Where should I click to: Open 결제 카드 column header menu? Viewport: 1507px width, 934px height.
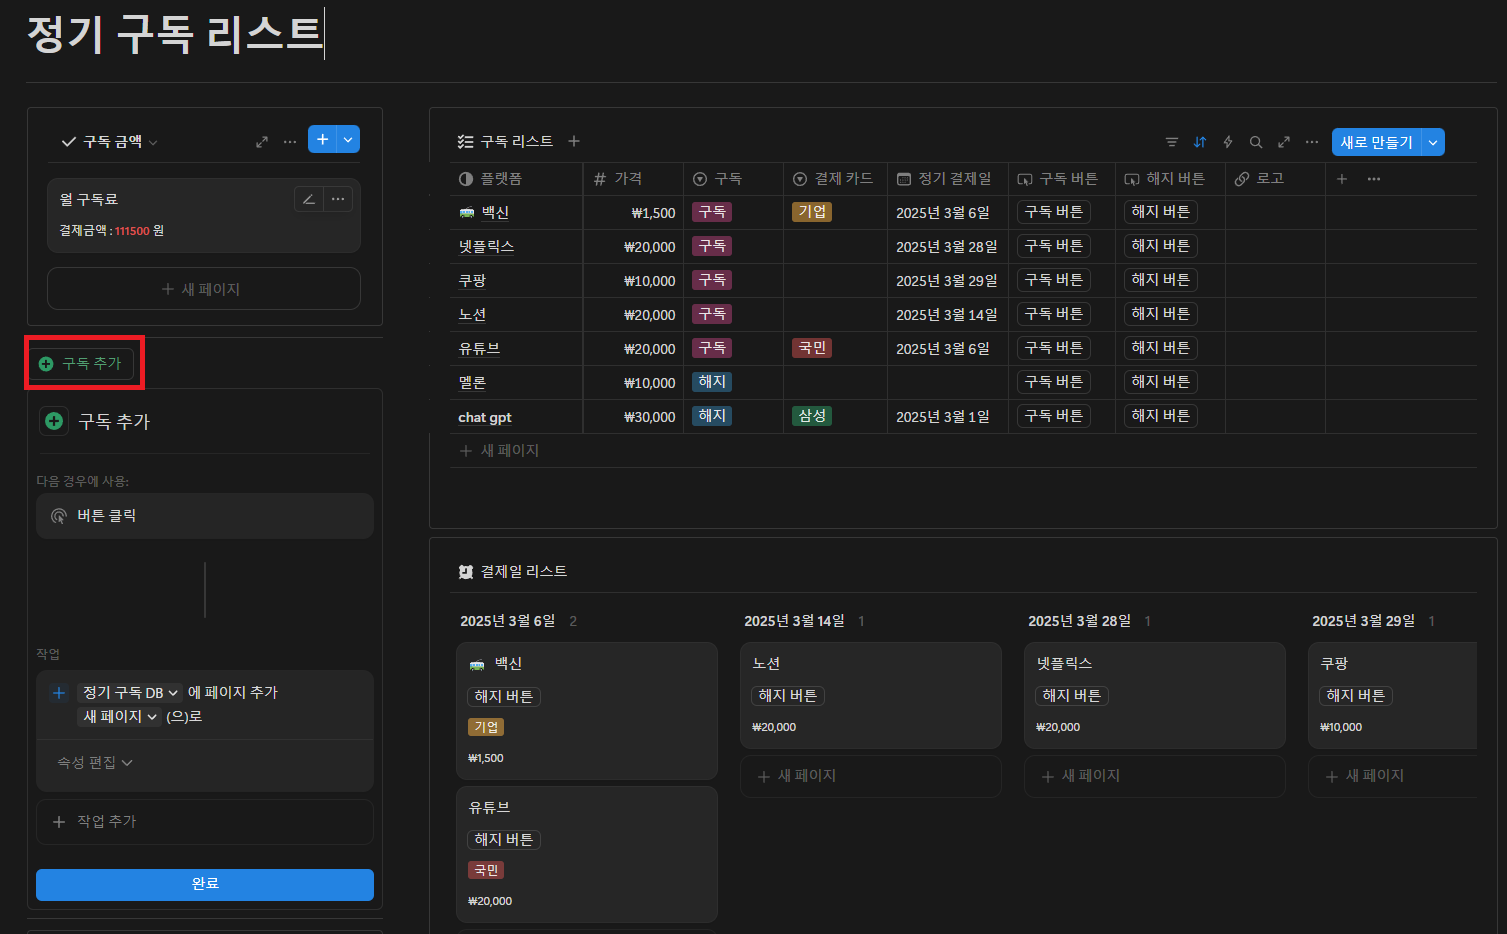[x=835, y=179]
